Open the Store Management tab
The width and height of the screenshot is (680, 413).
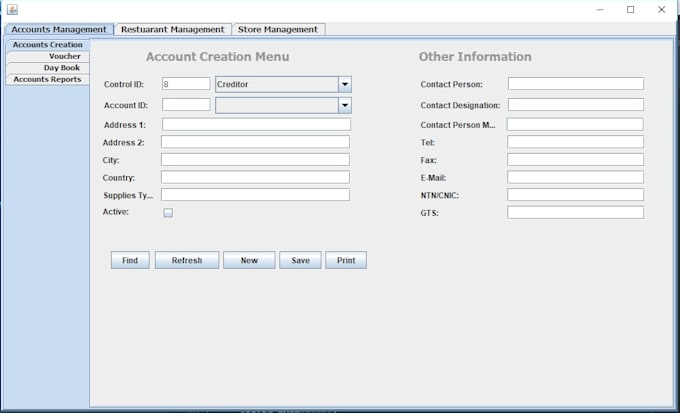click(x=278, y=30)
